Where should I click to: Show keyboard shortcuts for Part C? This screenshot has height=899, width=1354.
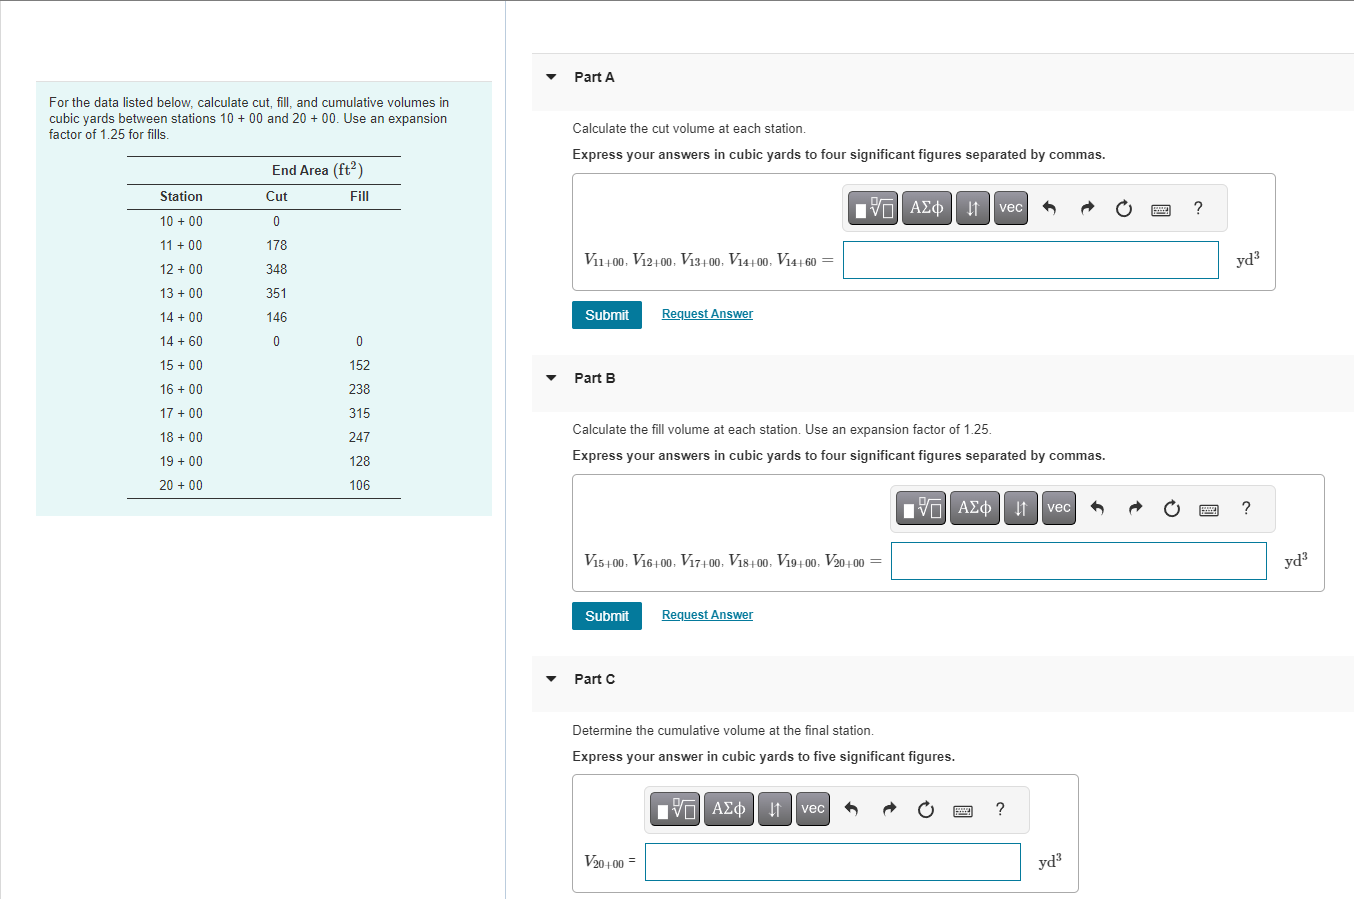point(963,811)
